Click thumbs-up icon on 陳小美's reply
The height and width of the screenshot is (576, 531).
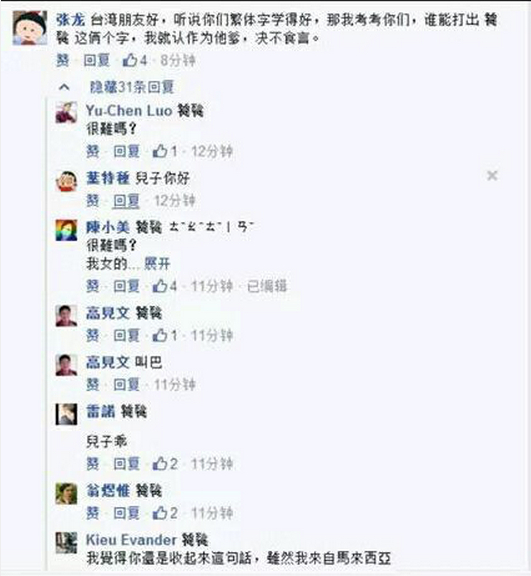tap(160, 286)
